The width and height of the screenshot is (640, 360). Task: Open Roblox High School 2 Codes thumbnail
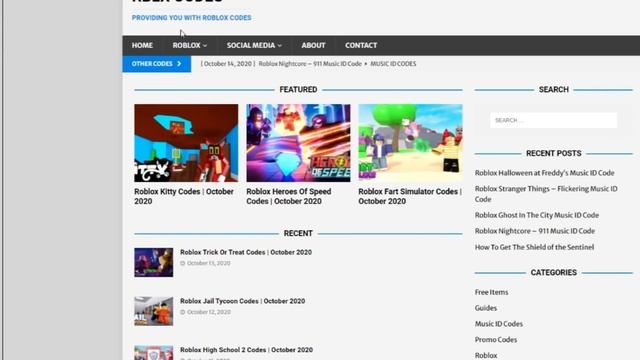pos(153,353)
